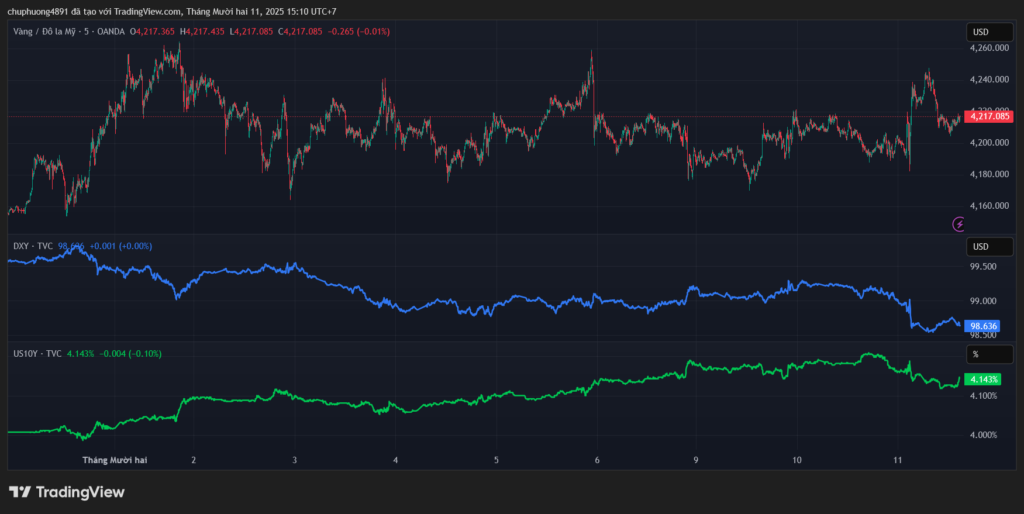This screenshot has width=1024, height=514.
Task: Click the purple lightning bolt icon
Action: click(959, 225)
